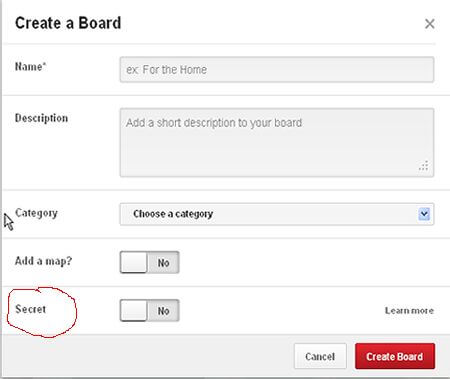This screenshot has height=379, width=450.
Task: Click the white knob of Add a map switch
Action: pyautogui.click(x=134, y=262)
